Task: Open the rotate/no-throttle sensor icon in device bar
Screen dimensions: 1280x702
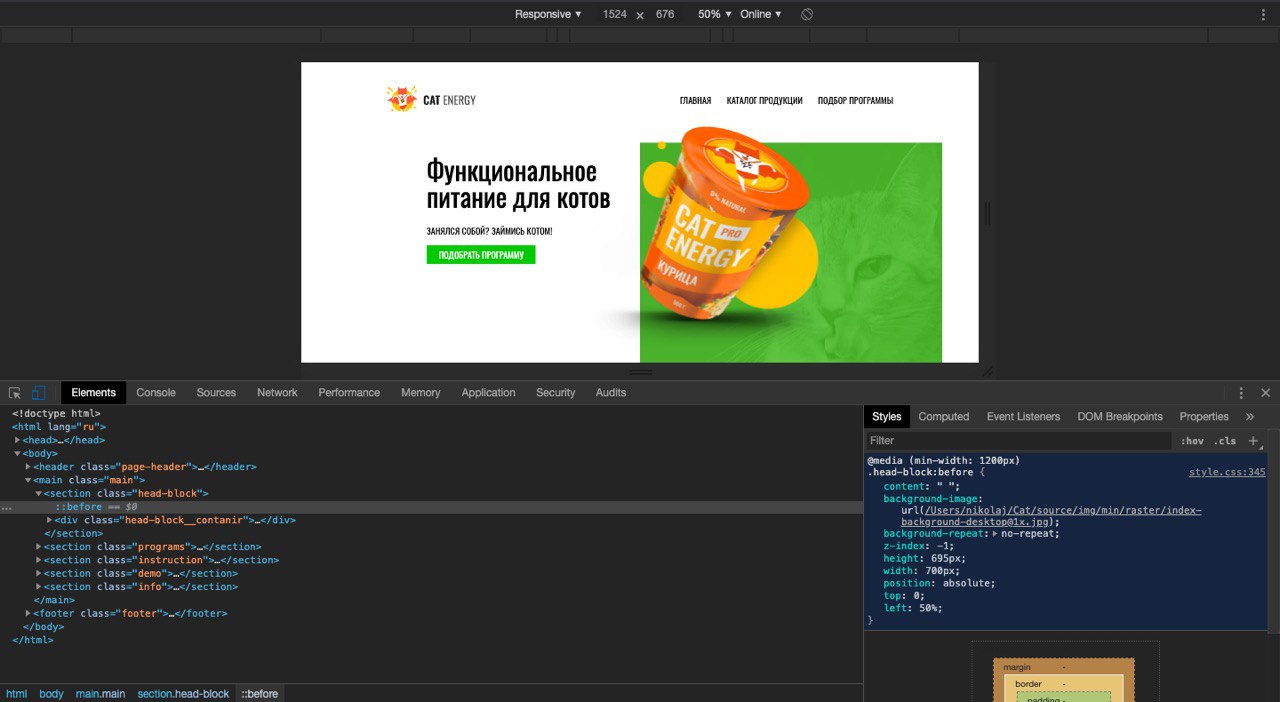Action: [807, 14]
